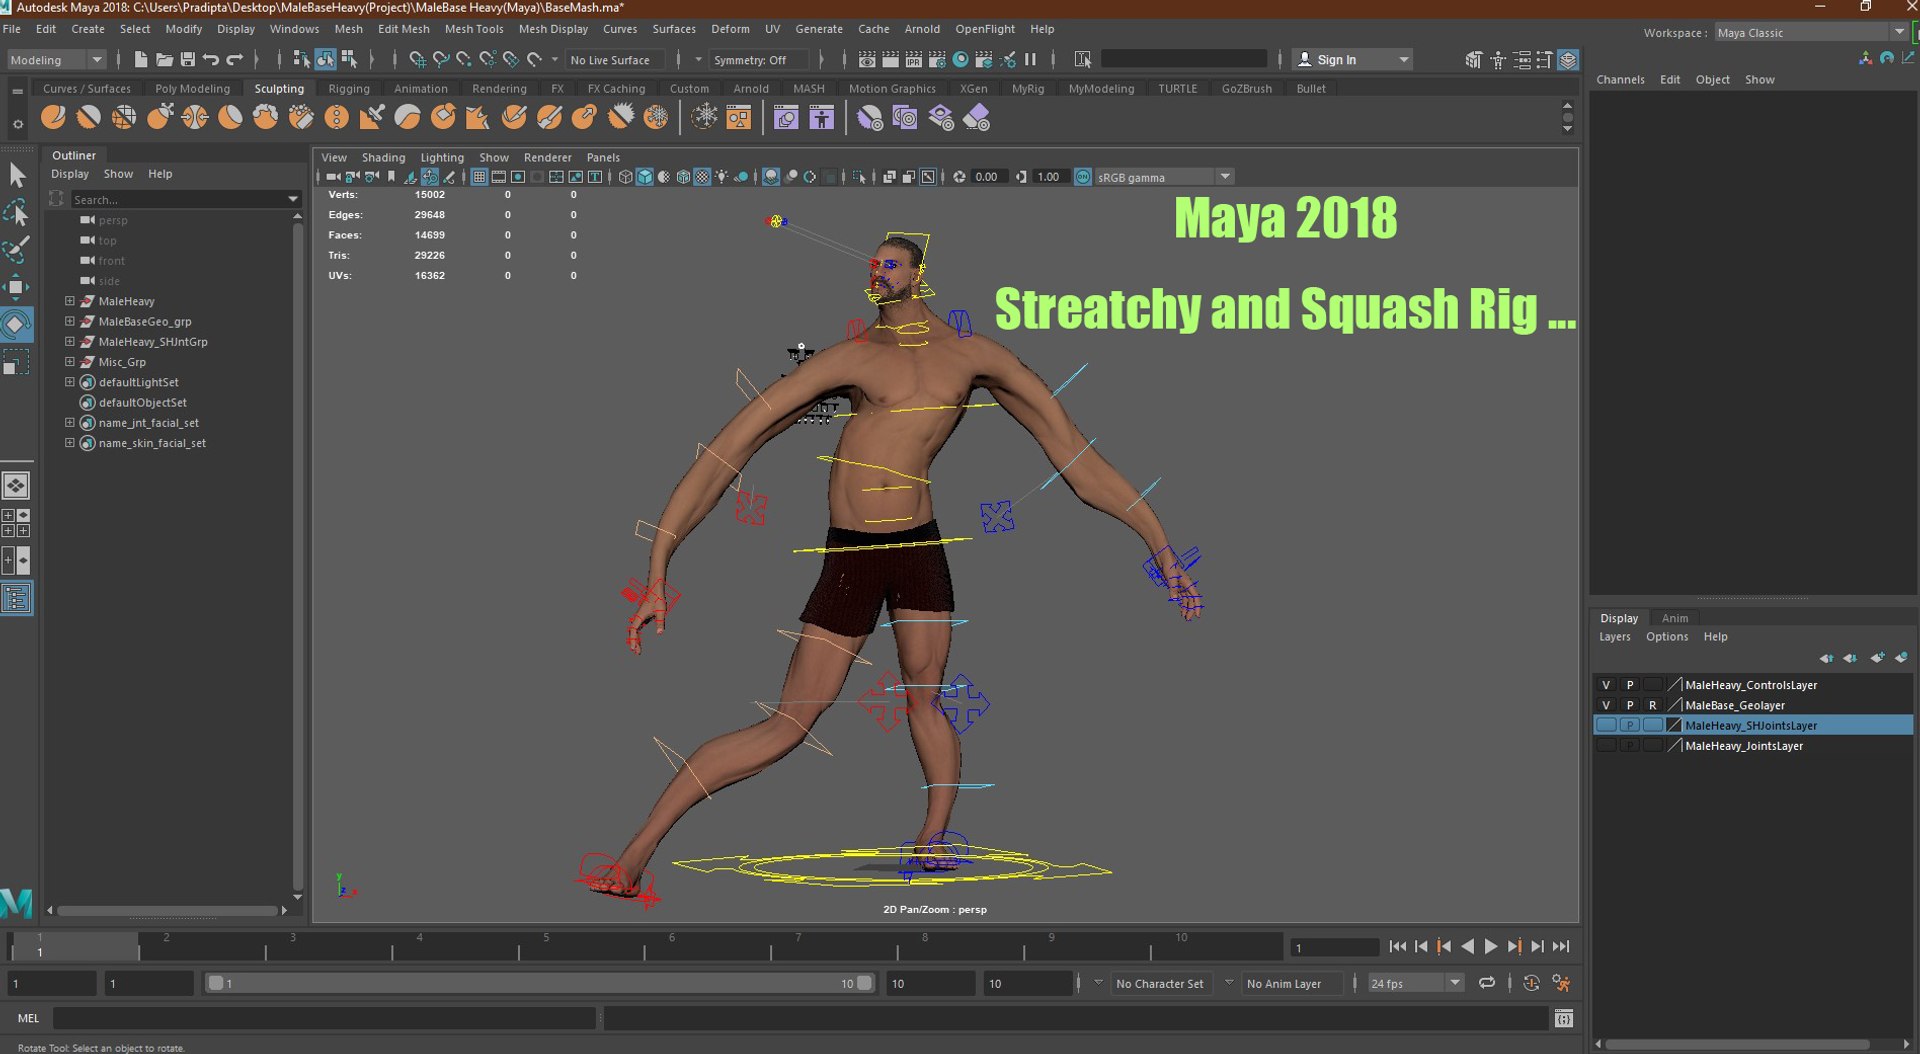Click the MEL command line input
The width and height of the screenshot is (1920, 1054).
click(x=326, y=1018)
